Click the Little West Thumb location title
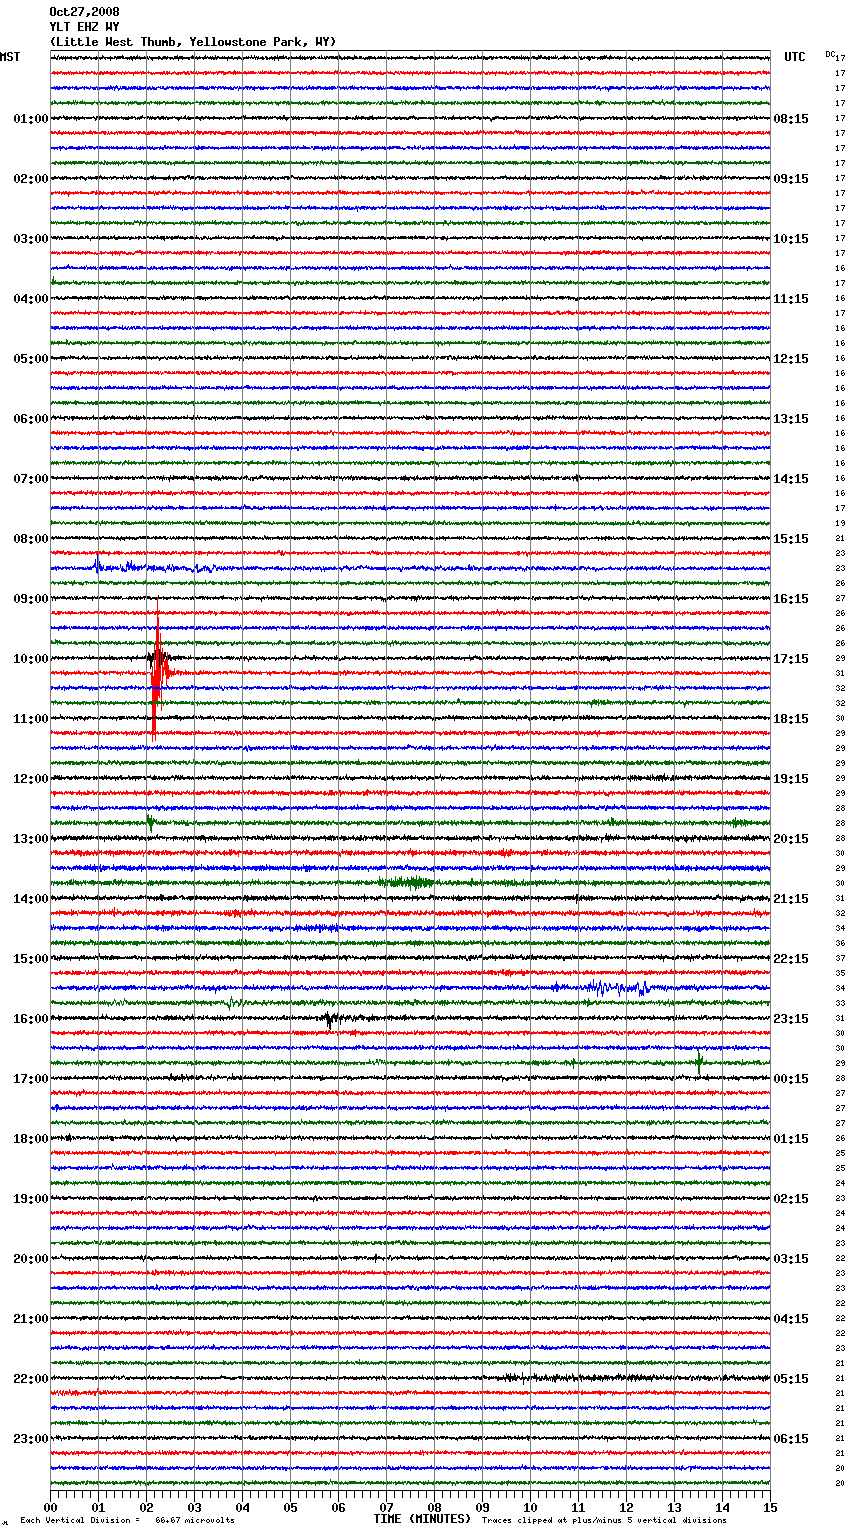The image size is (850, 1534). 193,42
